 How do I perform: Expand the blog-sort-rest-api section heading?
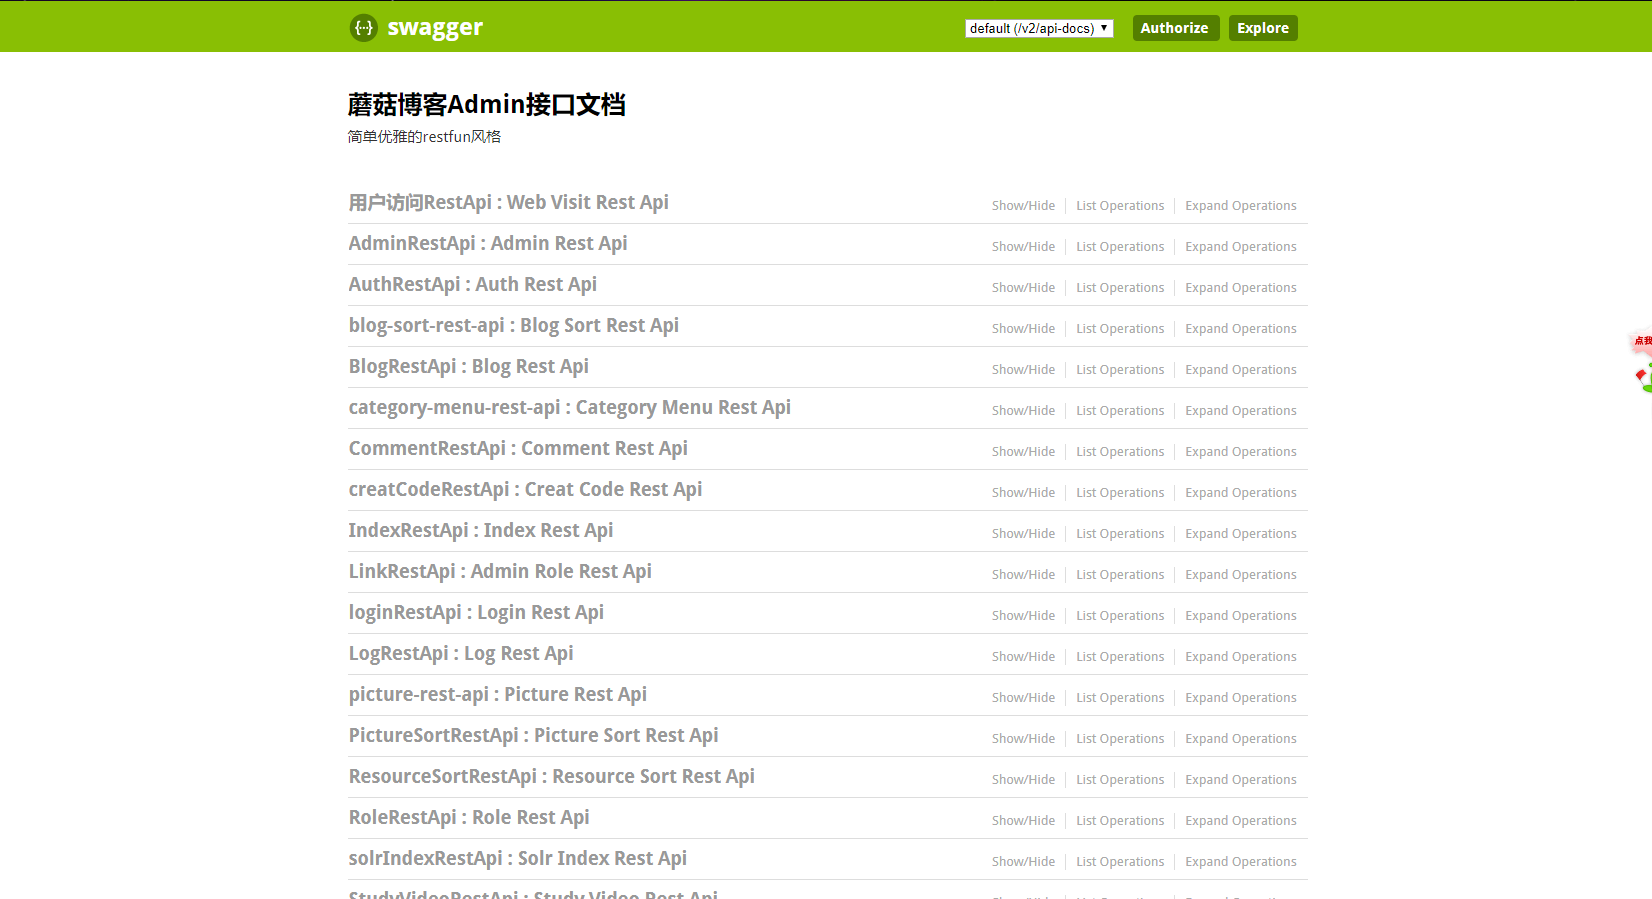coord(513,326)
